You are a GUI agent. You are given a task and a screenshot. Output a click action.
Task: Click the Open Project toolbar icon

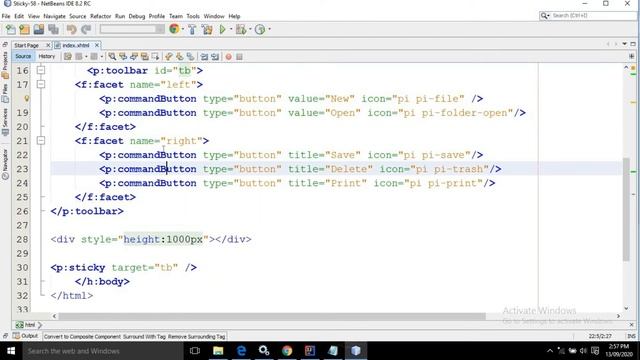pyautogui.click(x=39, y=29)
